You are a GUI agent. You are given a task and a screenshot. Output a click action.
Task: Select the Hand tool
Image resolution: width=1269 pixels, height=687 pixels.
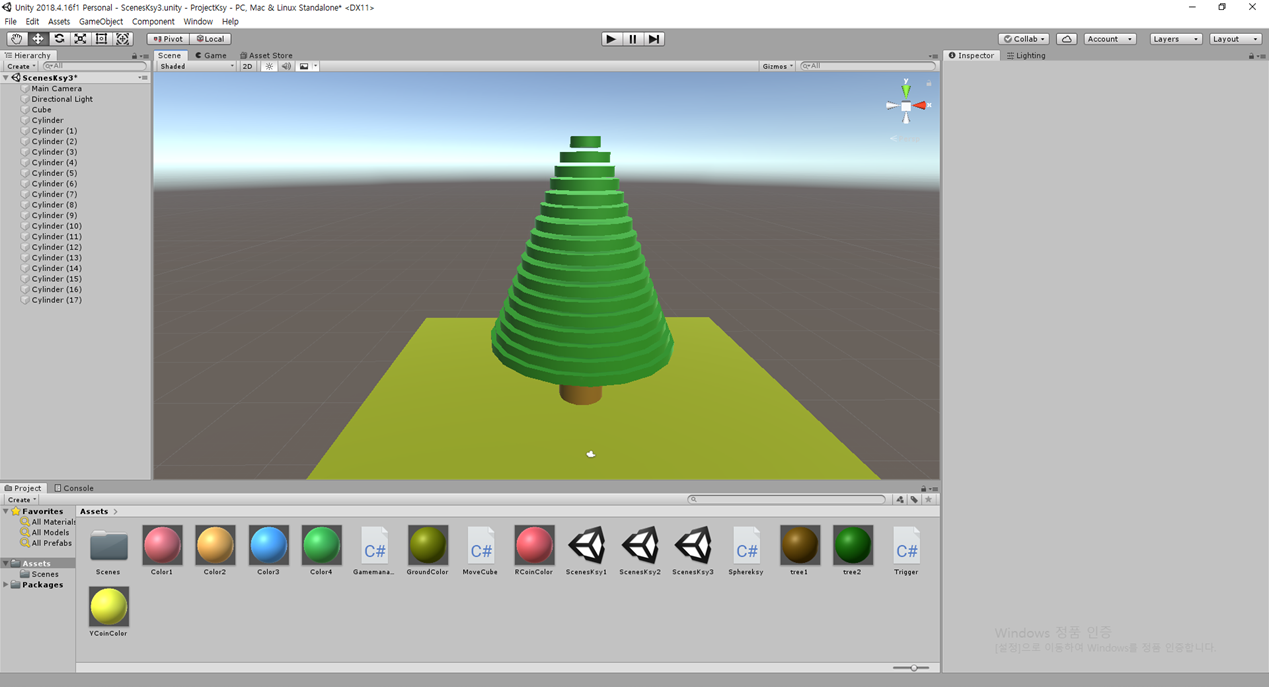(x=17, y=39)
